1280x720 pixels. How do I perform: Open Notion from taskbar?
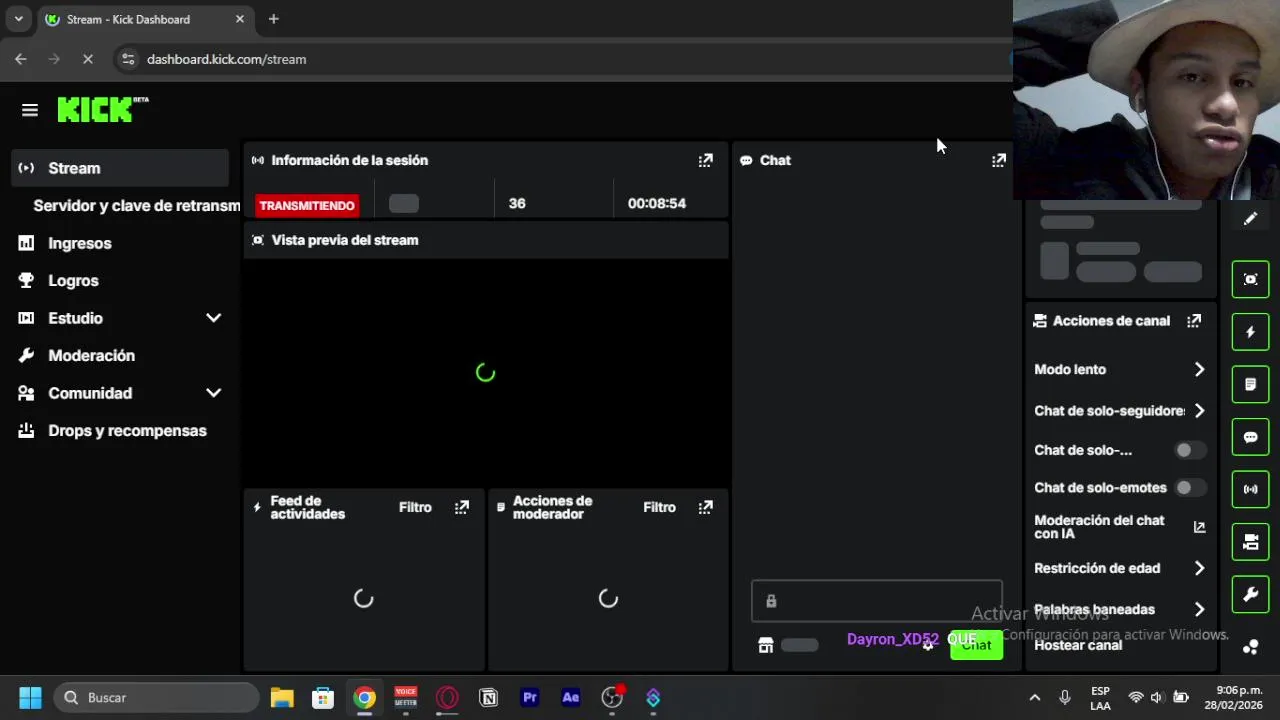(x=489, y=698)
